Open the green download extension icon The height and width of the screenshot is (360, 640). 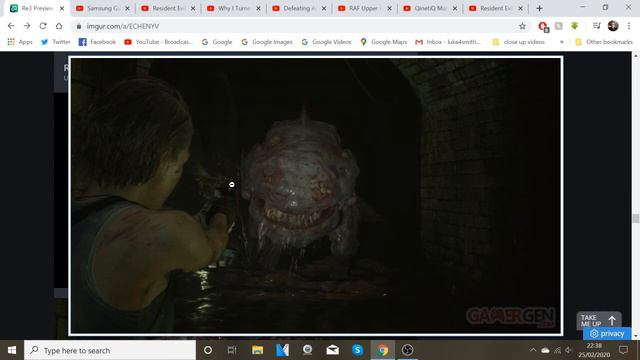(x=575, y=26)
